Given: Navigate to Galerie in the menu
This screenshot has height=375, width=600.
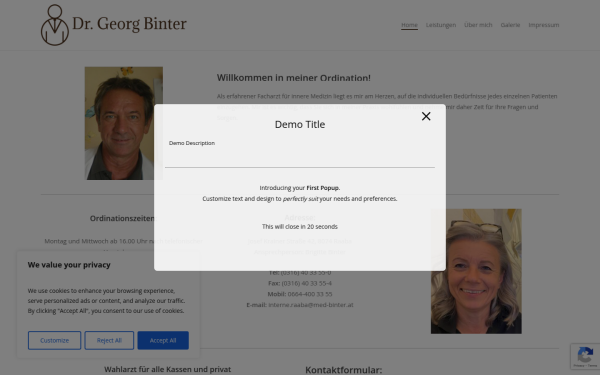Looking at the screenshot, I should click(x=510, y=25).
